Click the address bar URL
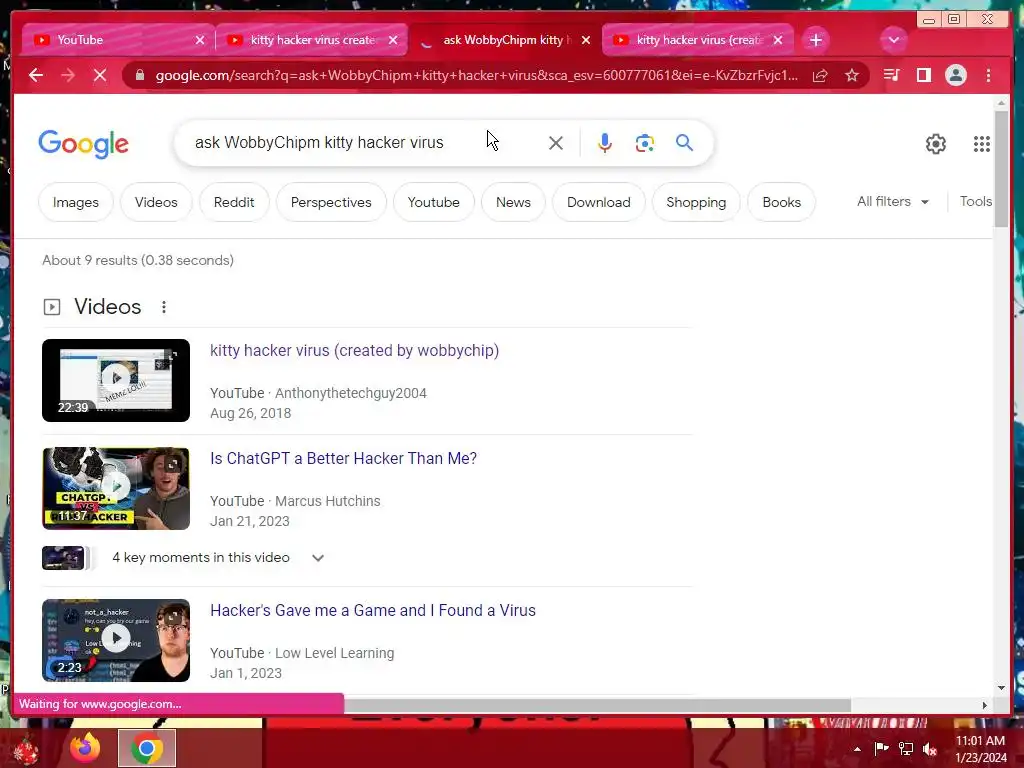This screenshot has height=768, width=1024. pos(476,76)
